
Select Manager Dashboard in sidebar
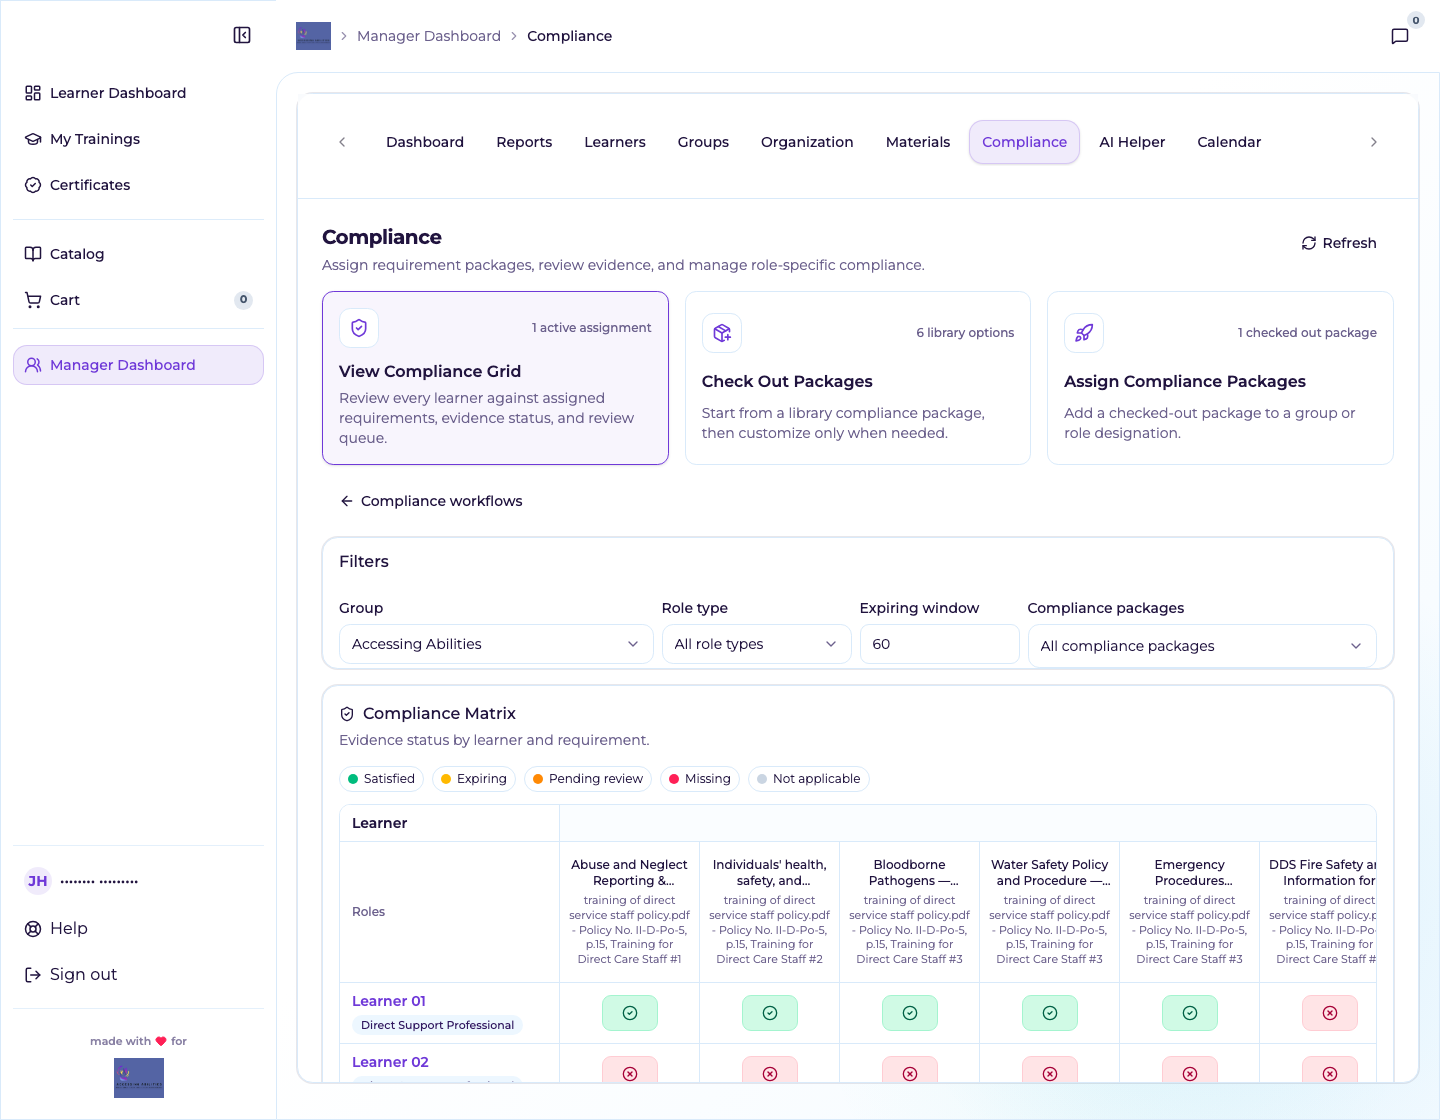click(138, 365)
